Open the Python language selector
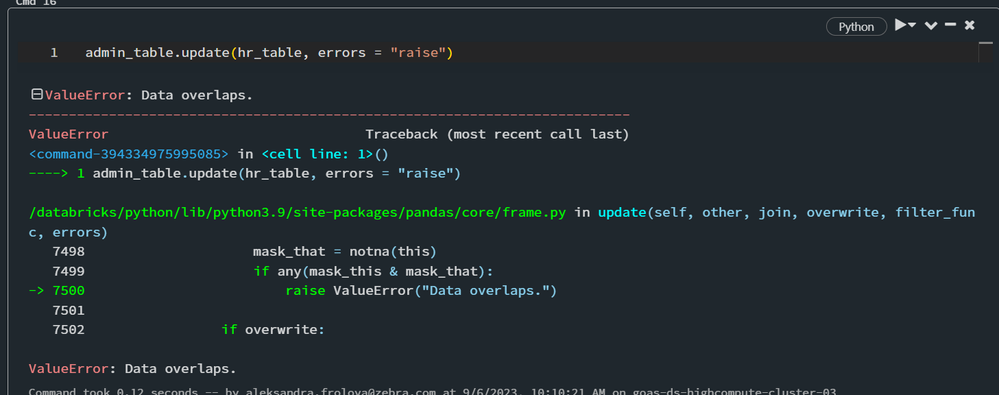 click(856, 27)
